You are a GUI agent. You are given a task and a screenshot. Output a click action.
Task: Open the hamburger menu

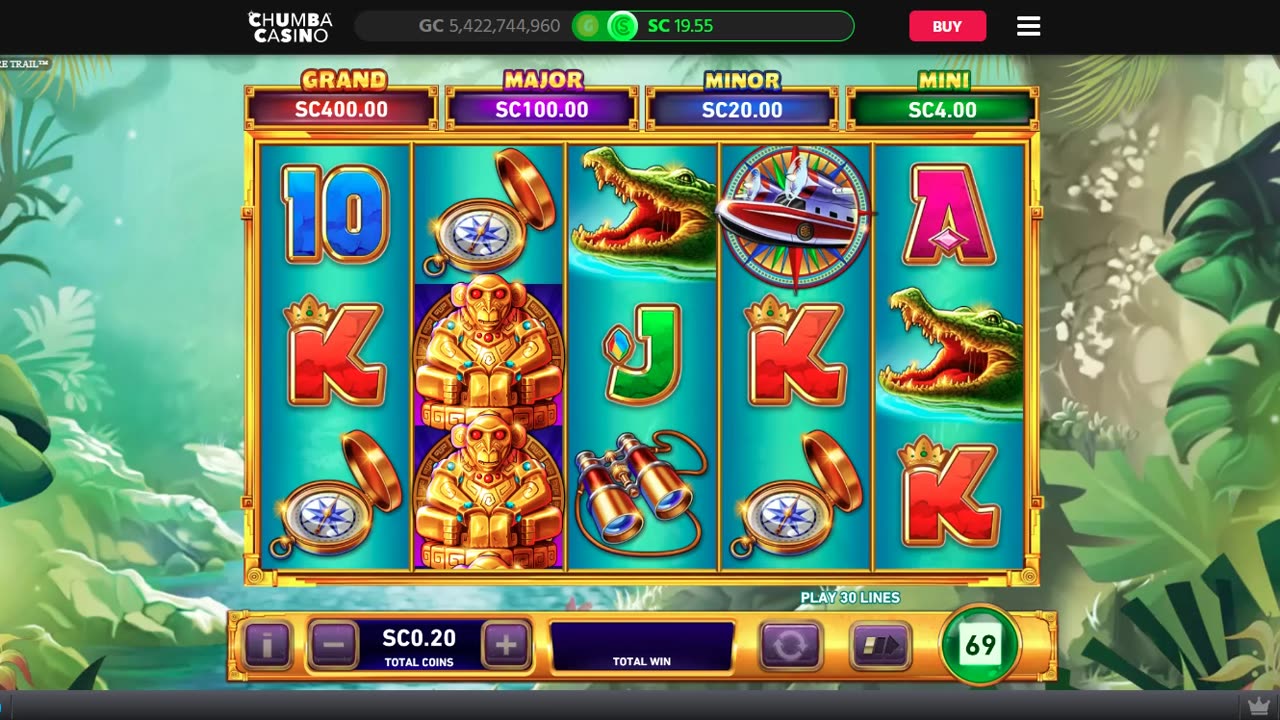pos(1029,26)
